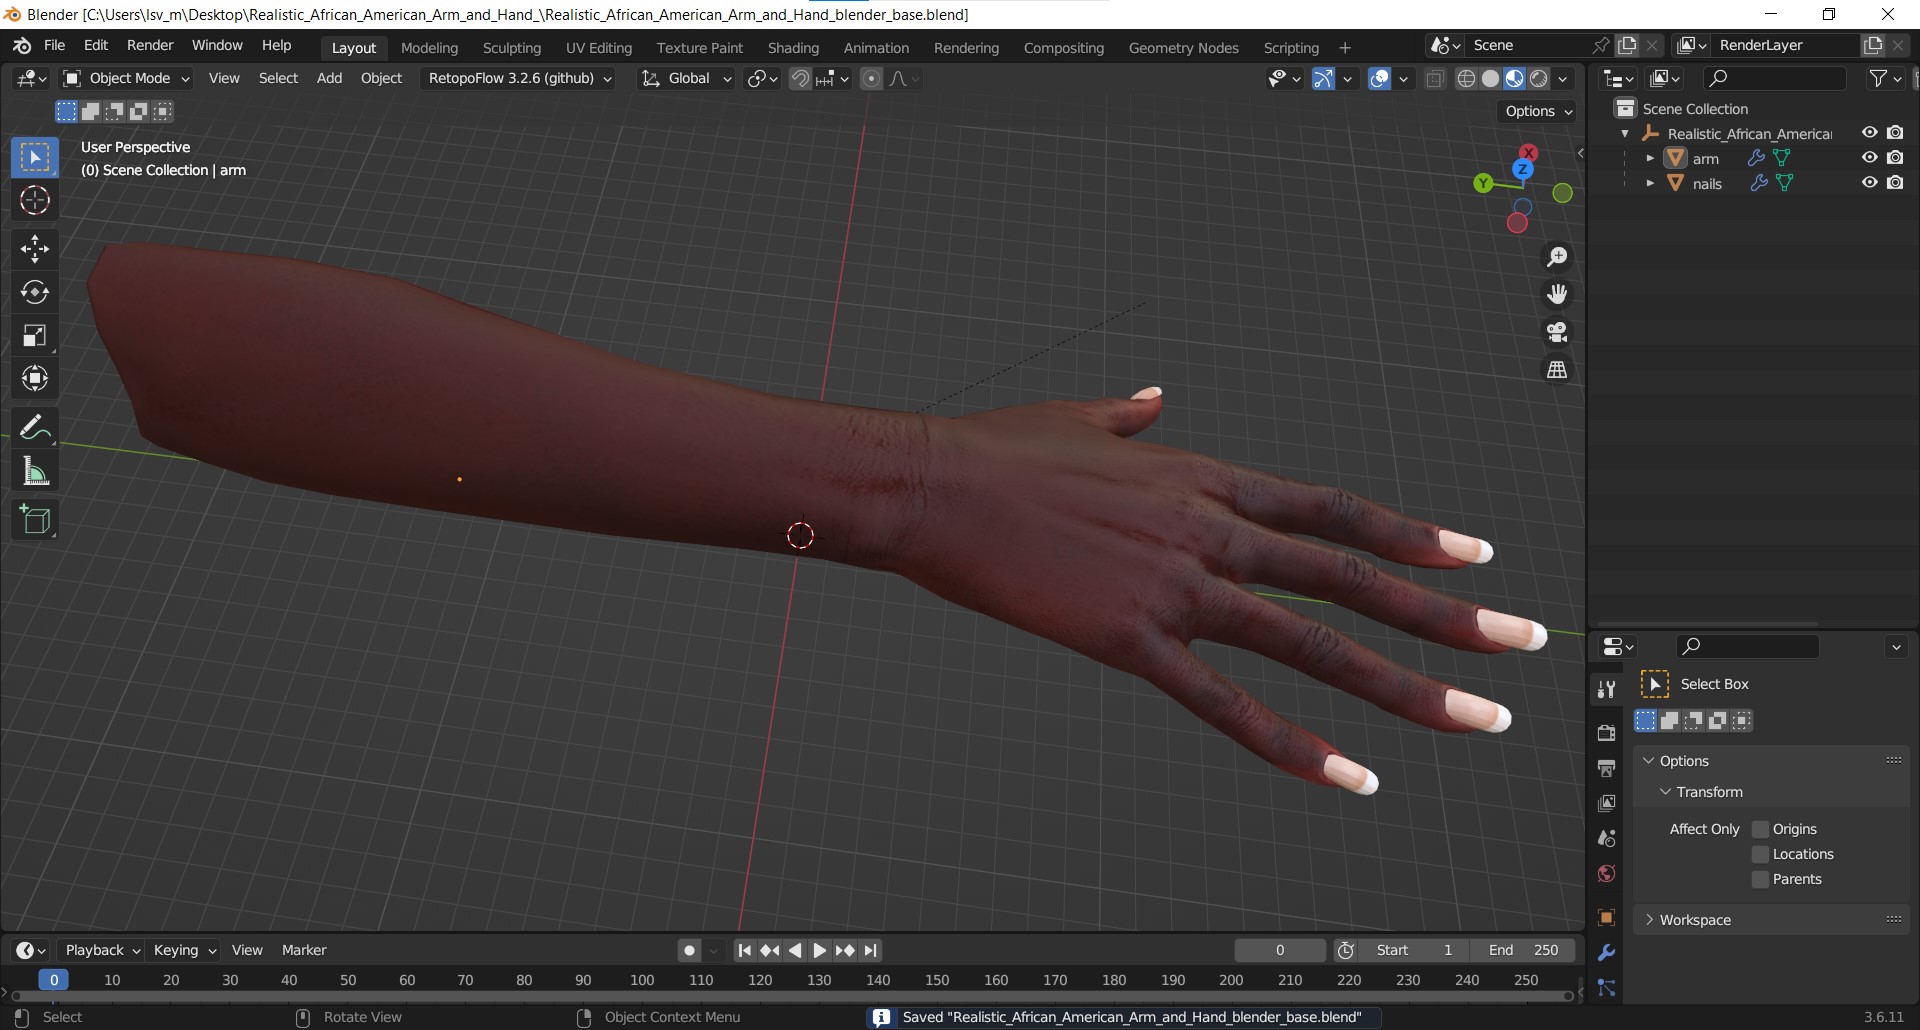Disable the nails object in renders
The height and width of the screenshot is (1030, 1920).
click(x=1895, y=183)
